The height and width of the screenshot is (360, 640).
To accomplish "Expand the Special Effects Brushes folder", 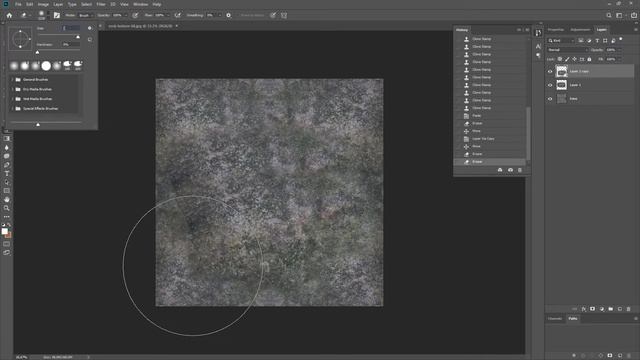I will pos(12,109).
